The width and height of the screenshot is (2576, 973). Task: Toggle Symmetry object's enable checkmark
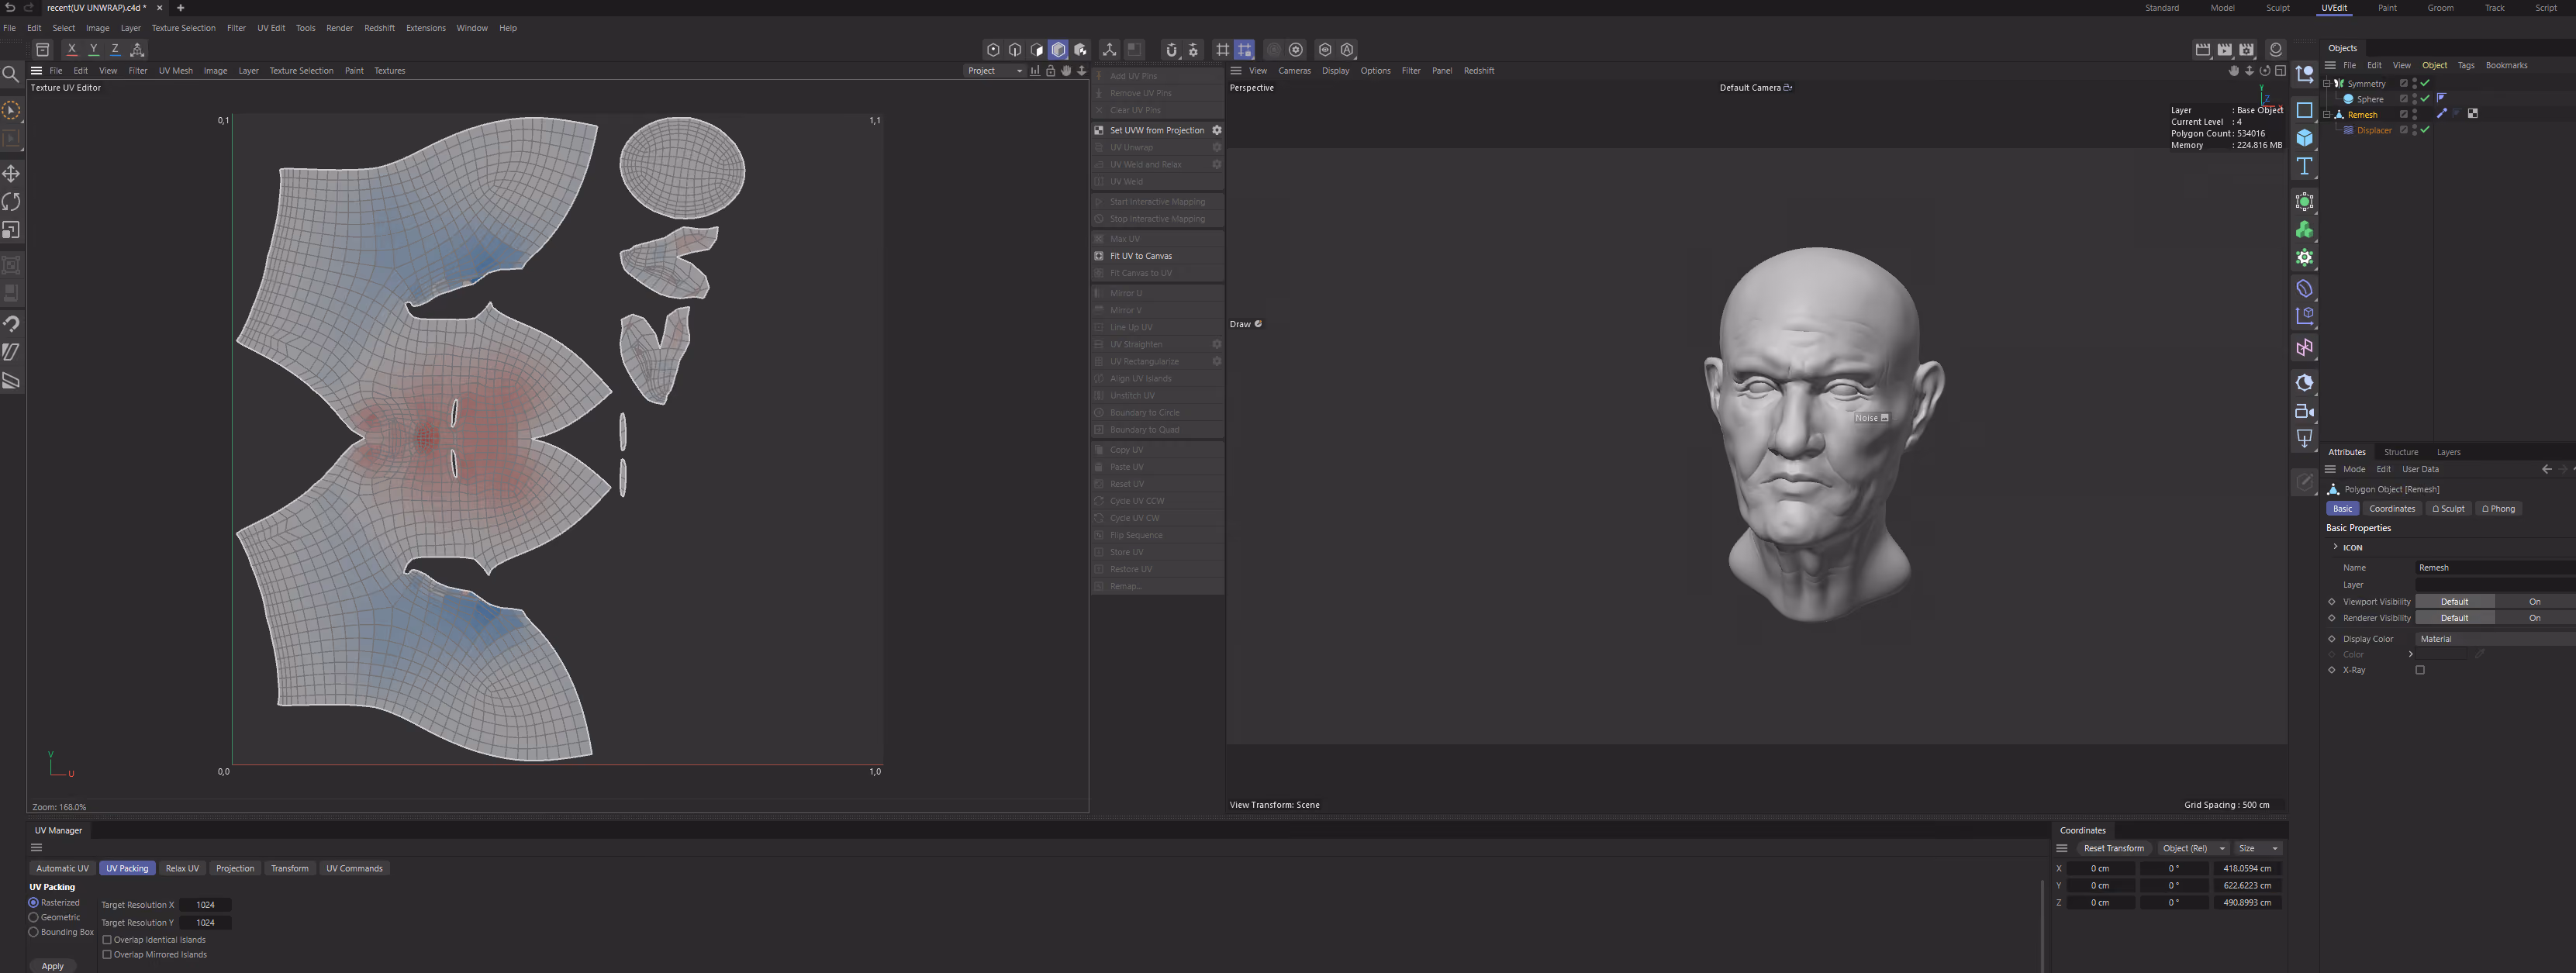click(x=2425, y=83)
